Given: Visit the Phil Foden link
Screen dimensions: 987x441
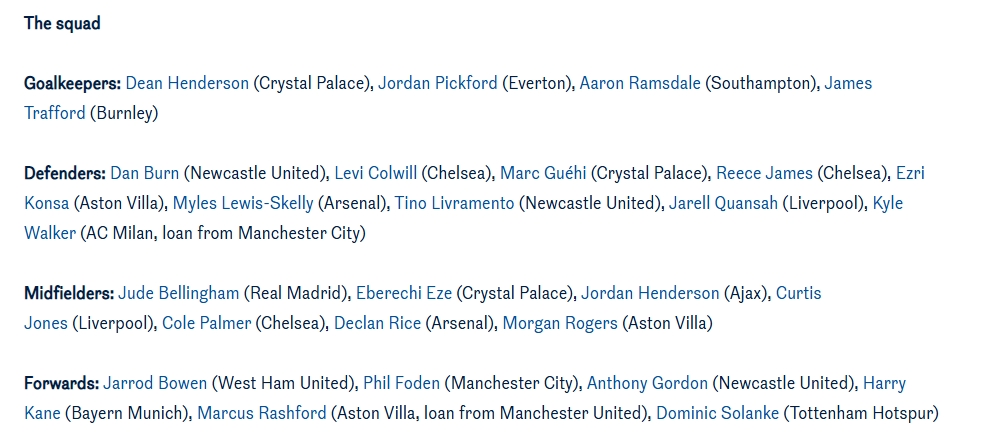Looking at the screenshot, I should click(x=402, y=383).
